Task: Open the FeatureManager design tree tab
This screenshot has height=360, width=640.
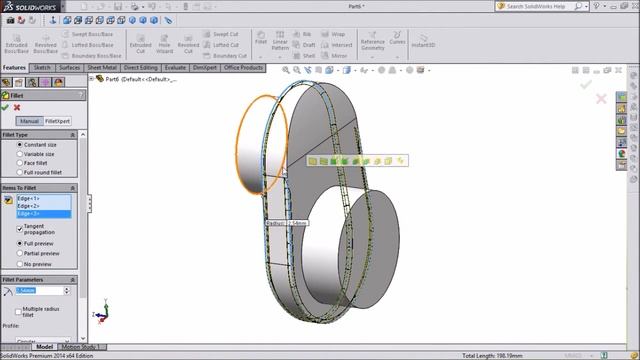Action: pyautogui.click(x=6, y=82)
